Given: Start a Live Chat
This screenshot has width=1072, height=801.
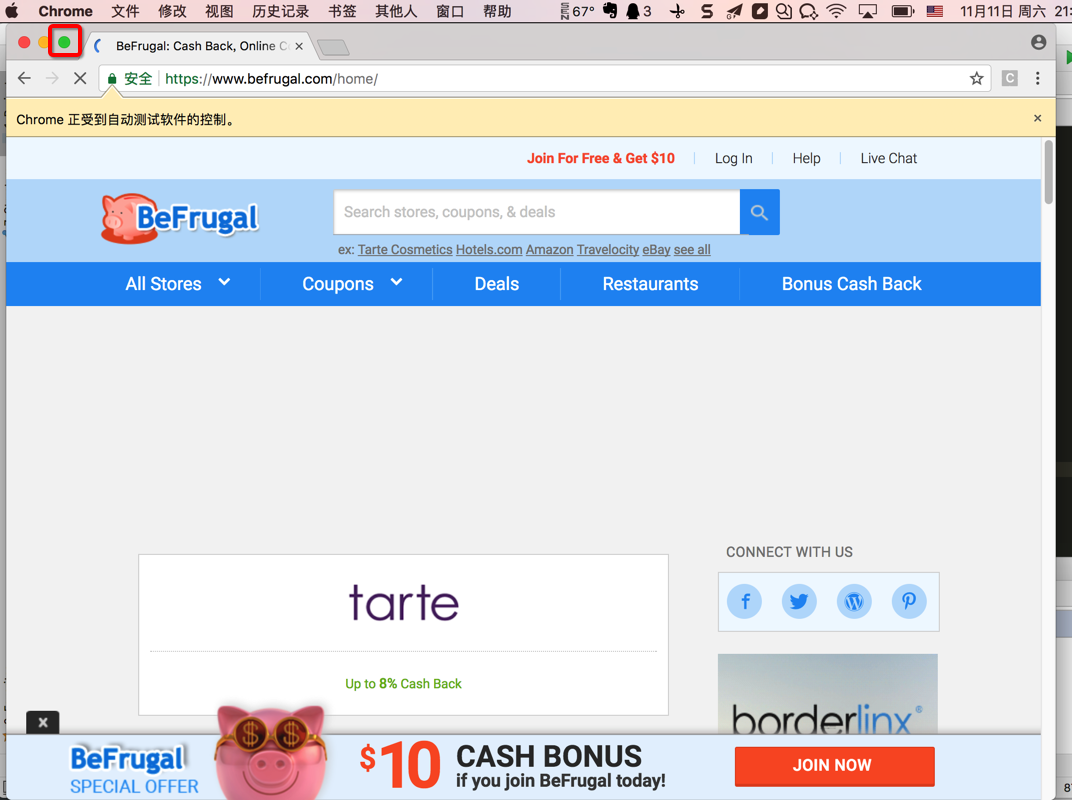Looking at the screenshot, I should (x=888, y=158).
